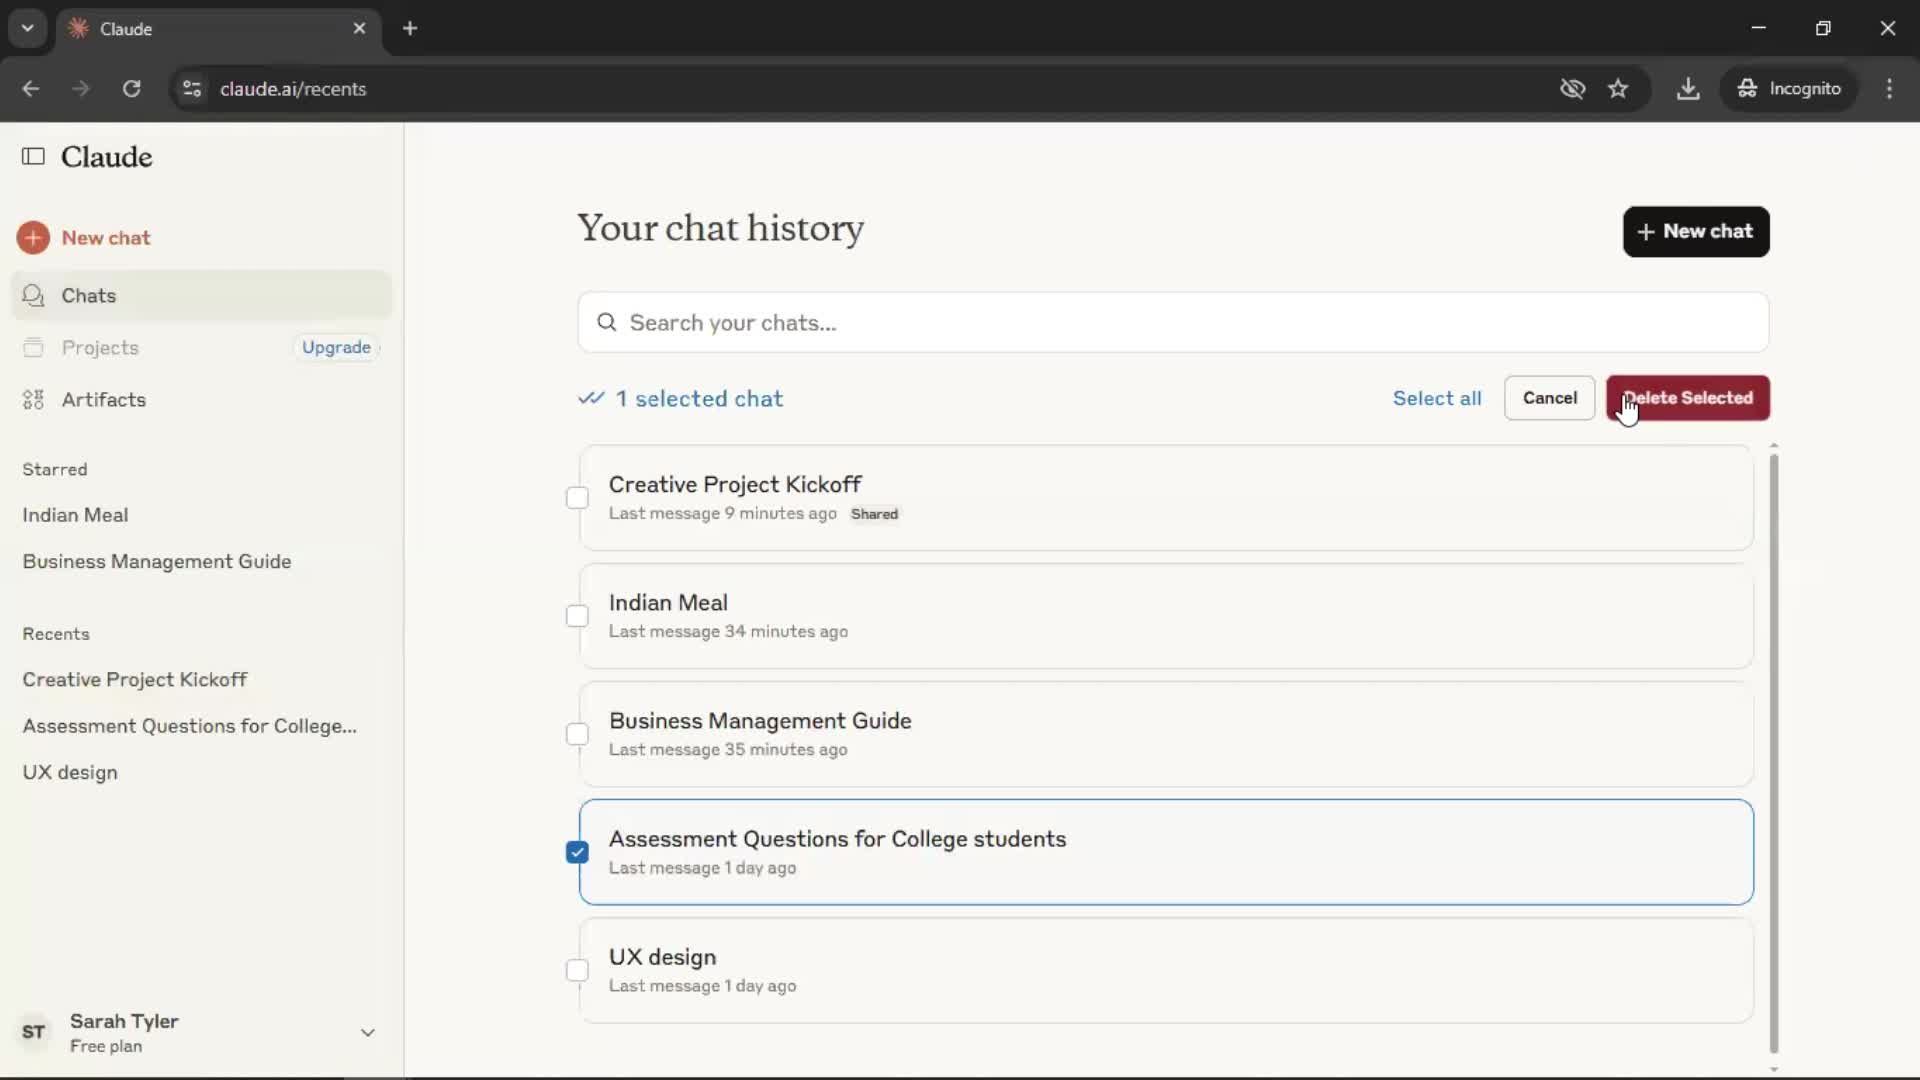Close the Claude tab
Image resolution: width=1920 pixels, height=1080 pixels.
click(359, 28)
